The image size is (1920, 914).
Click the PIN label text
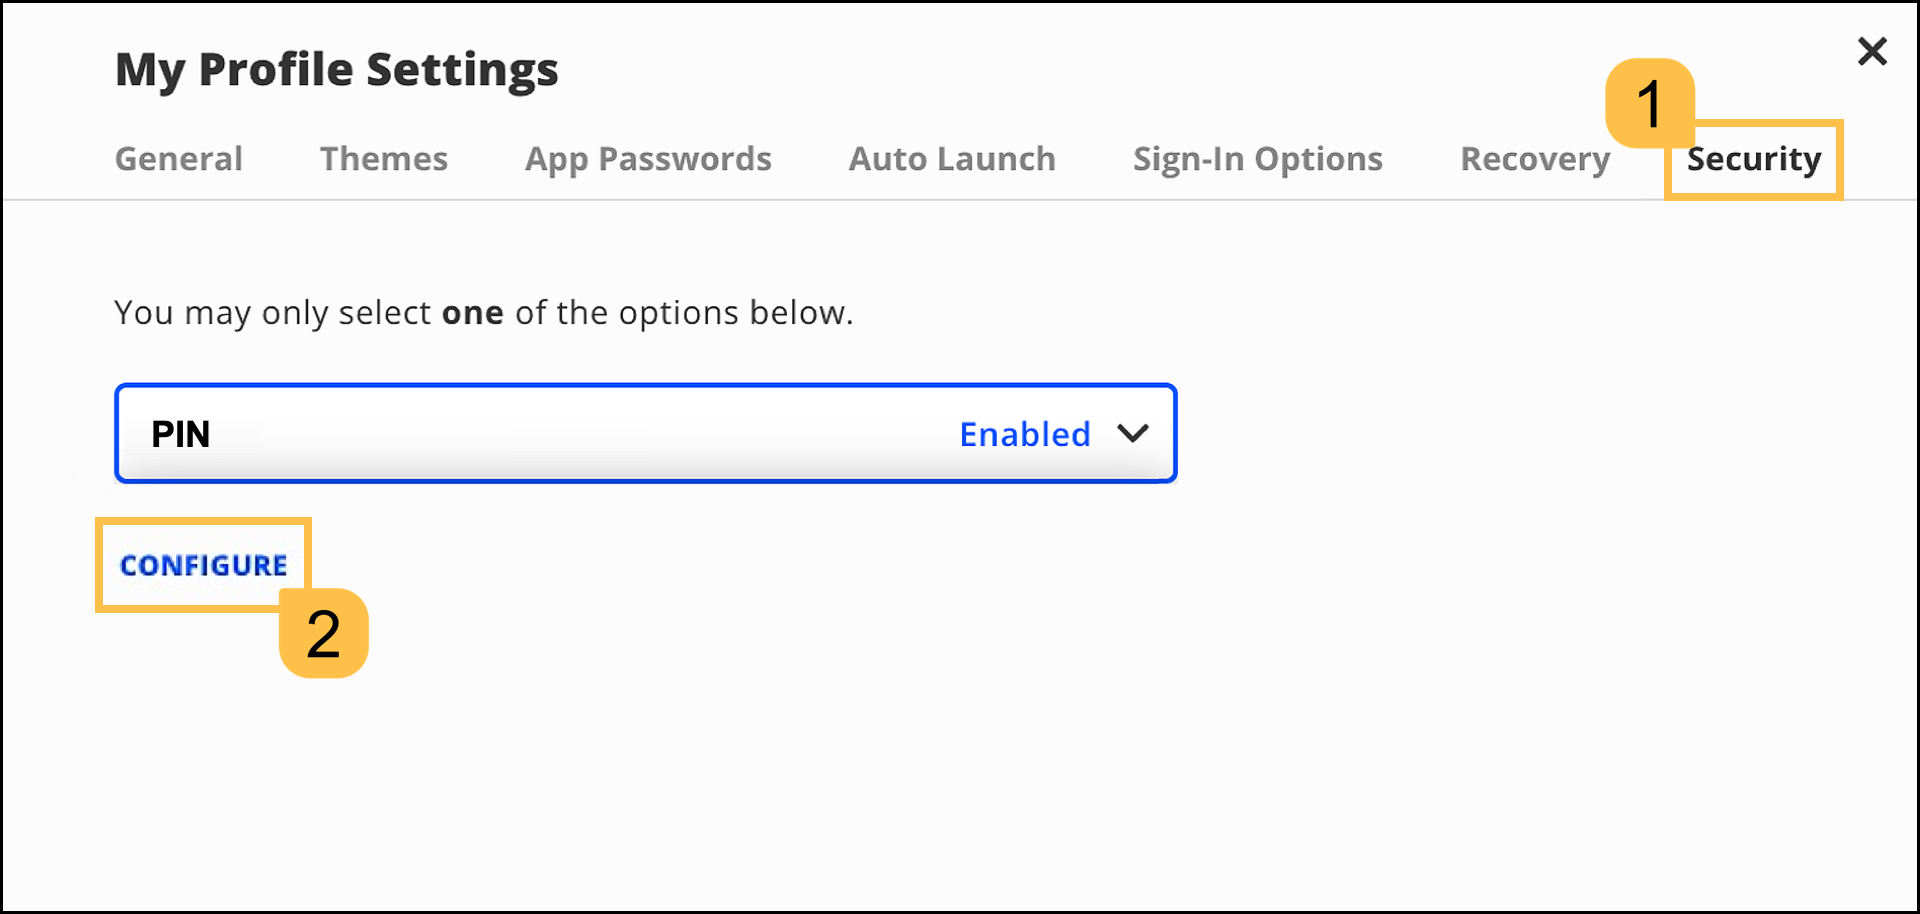pyautogui.click(x=181, y=433)
